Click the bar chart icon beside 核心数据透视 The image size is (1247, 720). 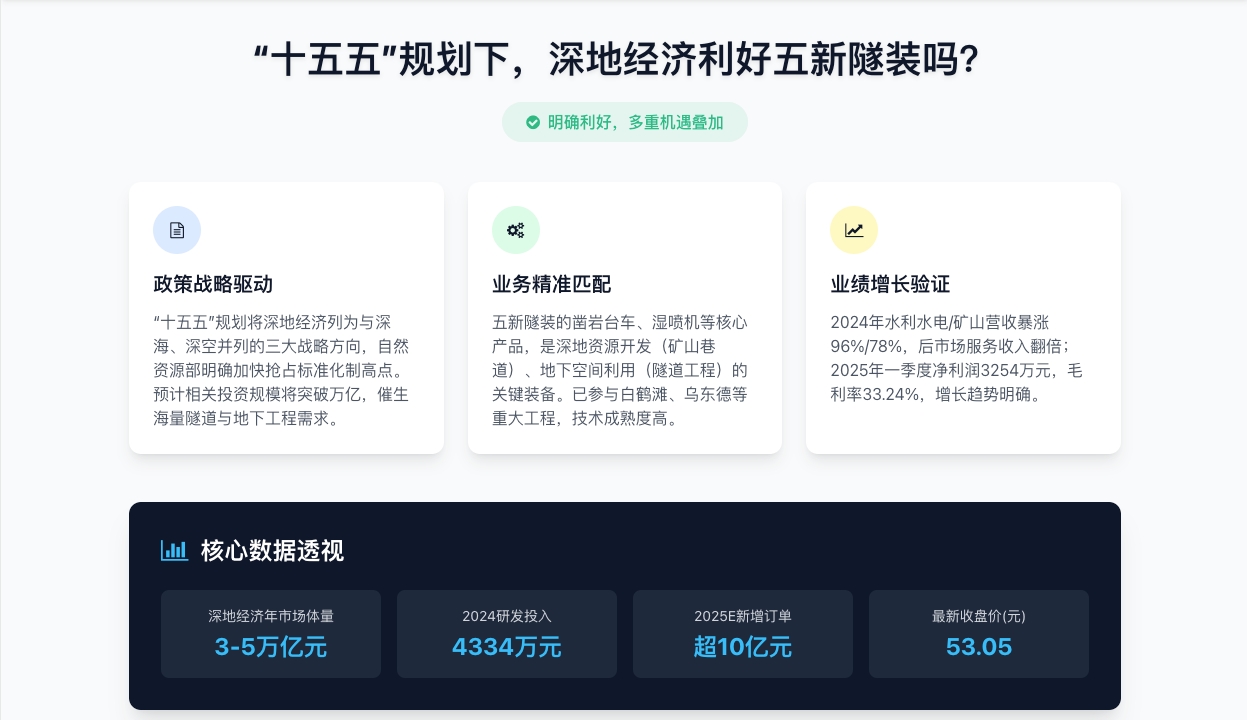pyautogui.click(x=174, y=550)
